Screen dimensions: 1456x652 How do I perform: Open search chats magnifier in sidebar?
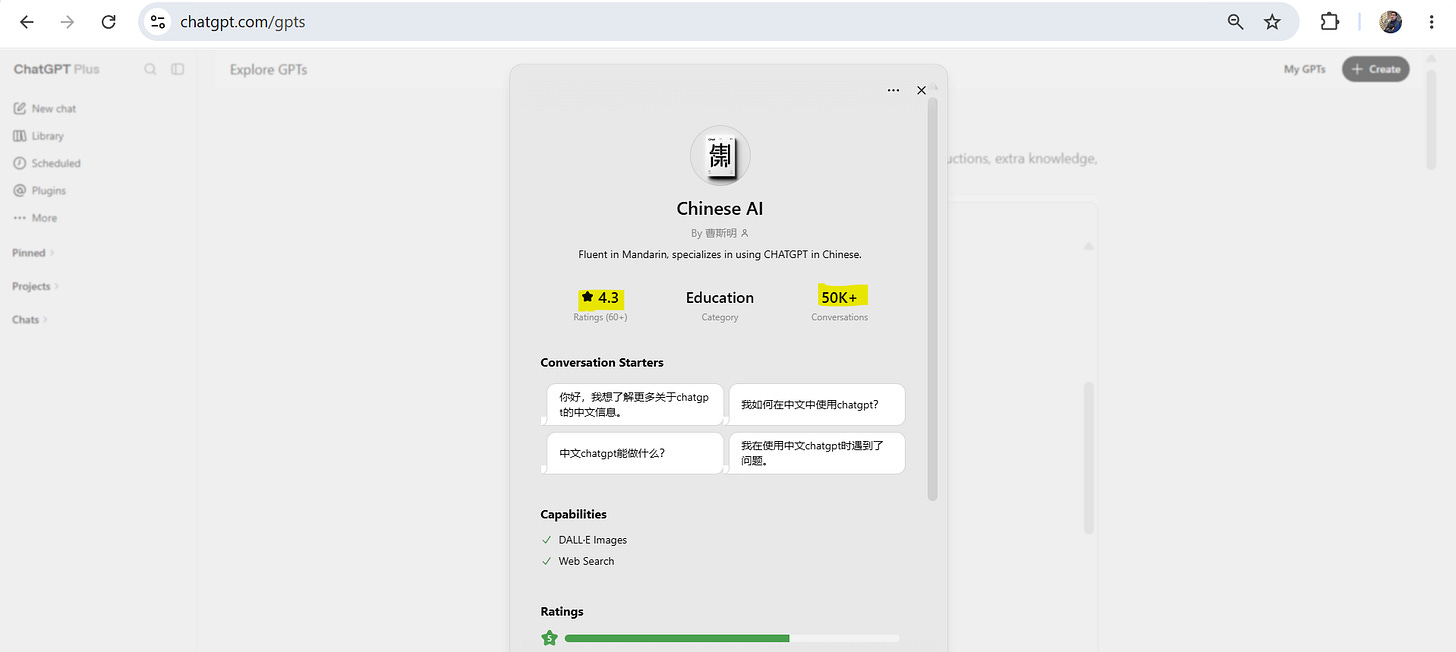(x=150, y=69)
